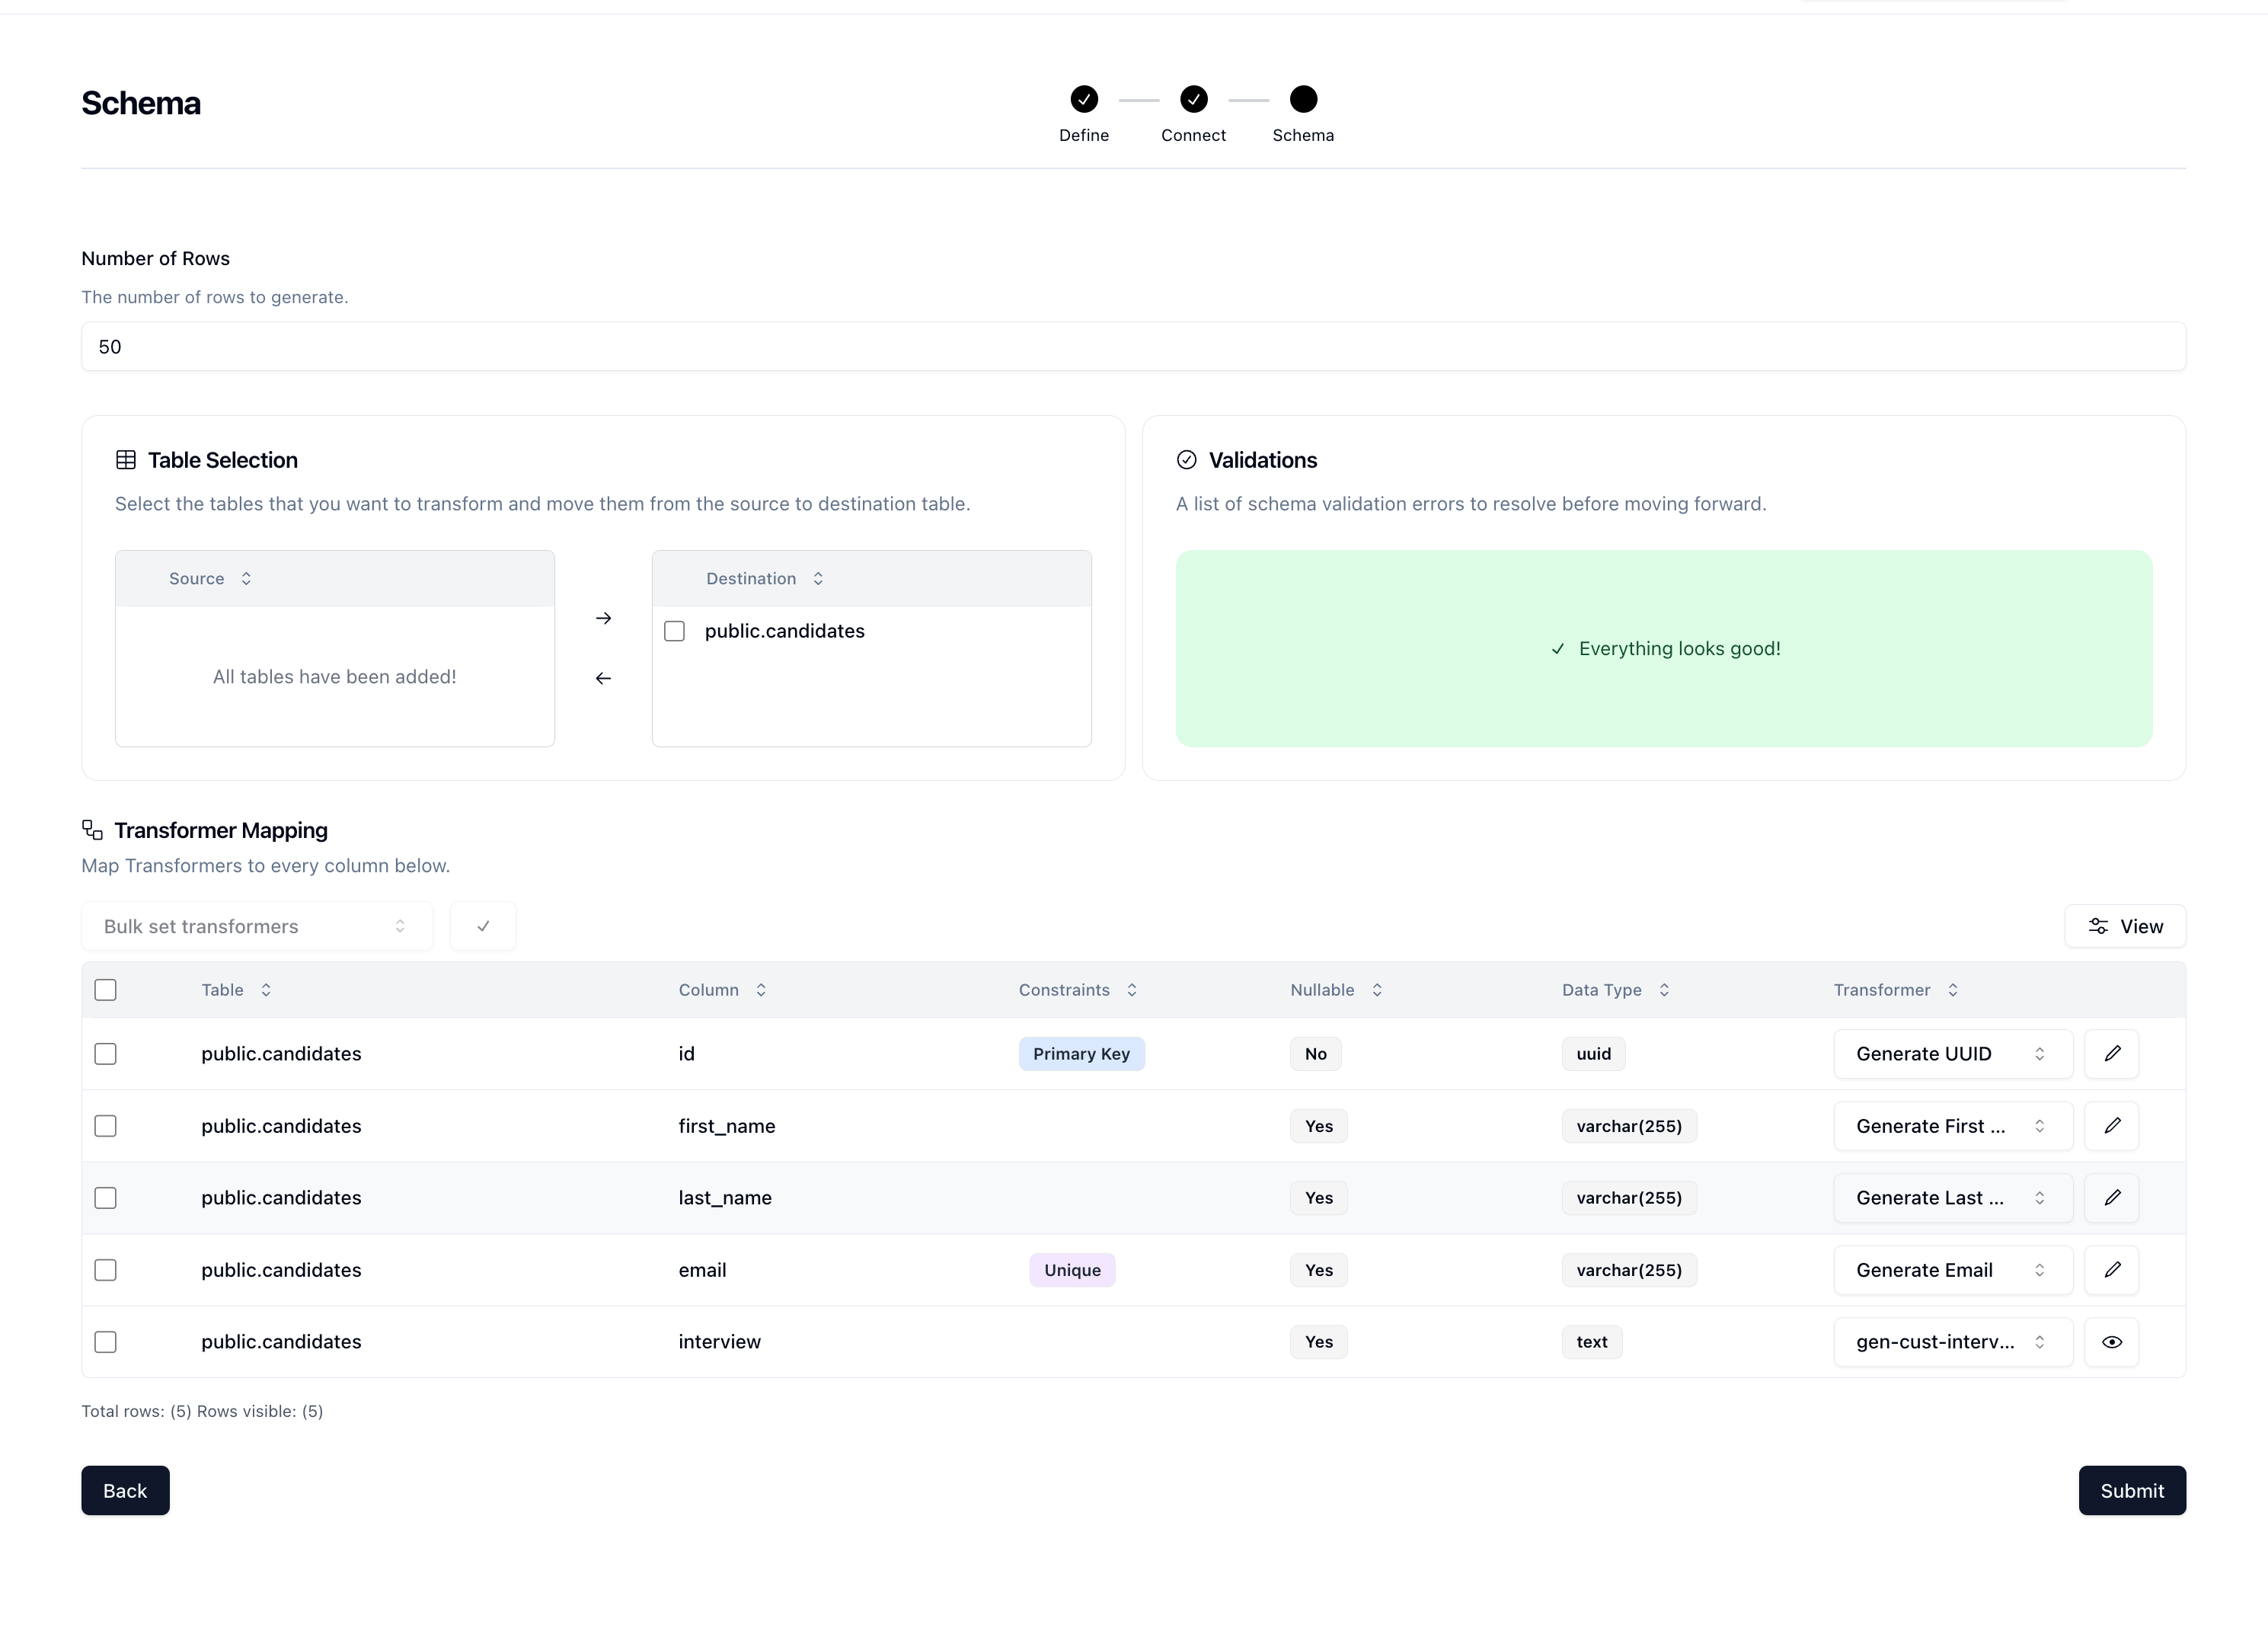Open the View column options button
Image resolution: width=2268 pixels, height=1647 pixels.
(2125, 926)
